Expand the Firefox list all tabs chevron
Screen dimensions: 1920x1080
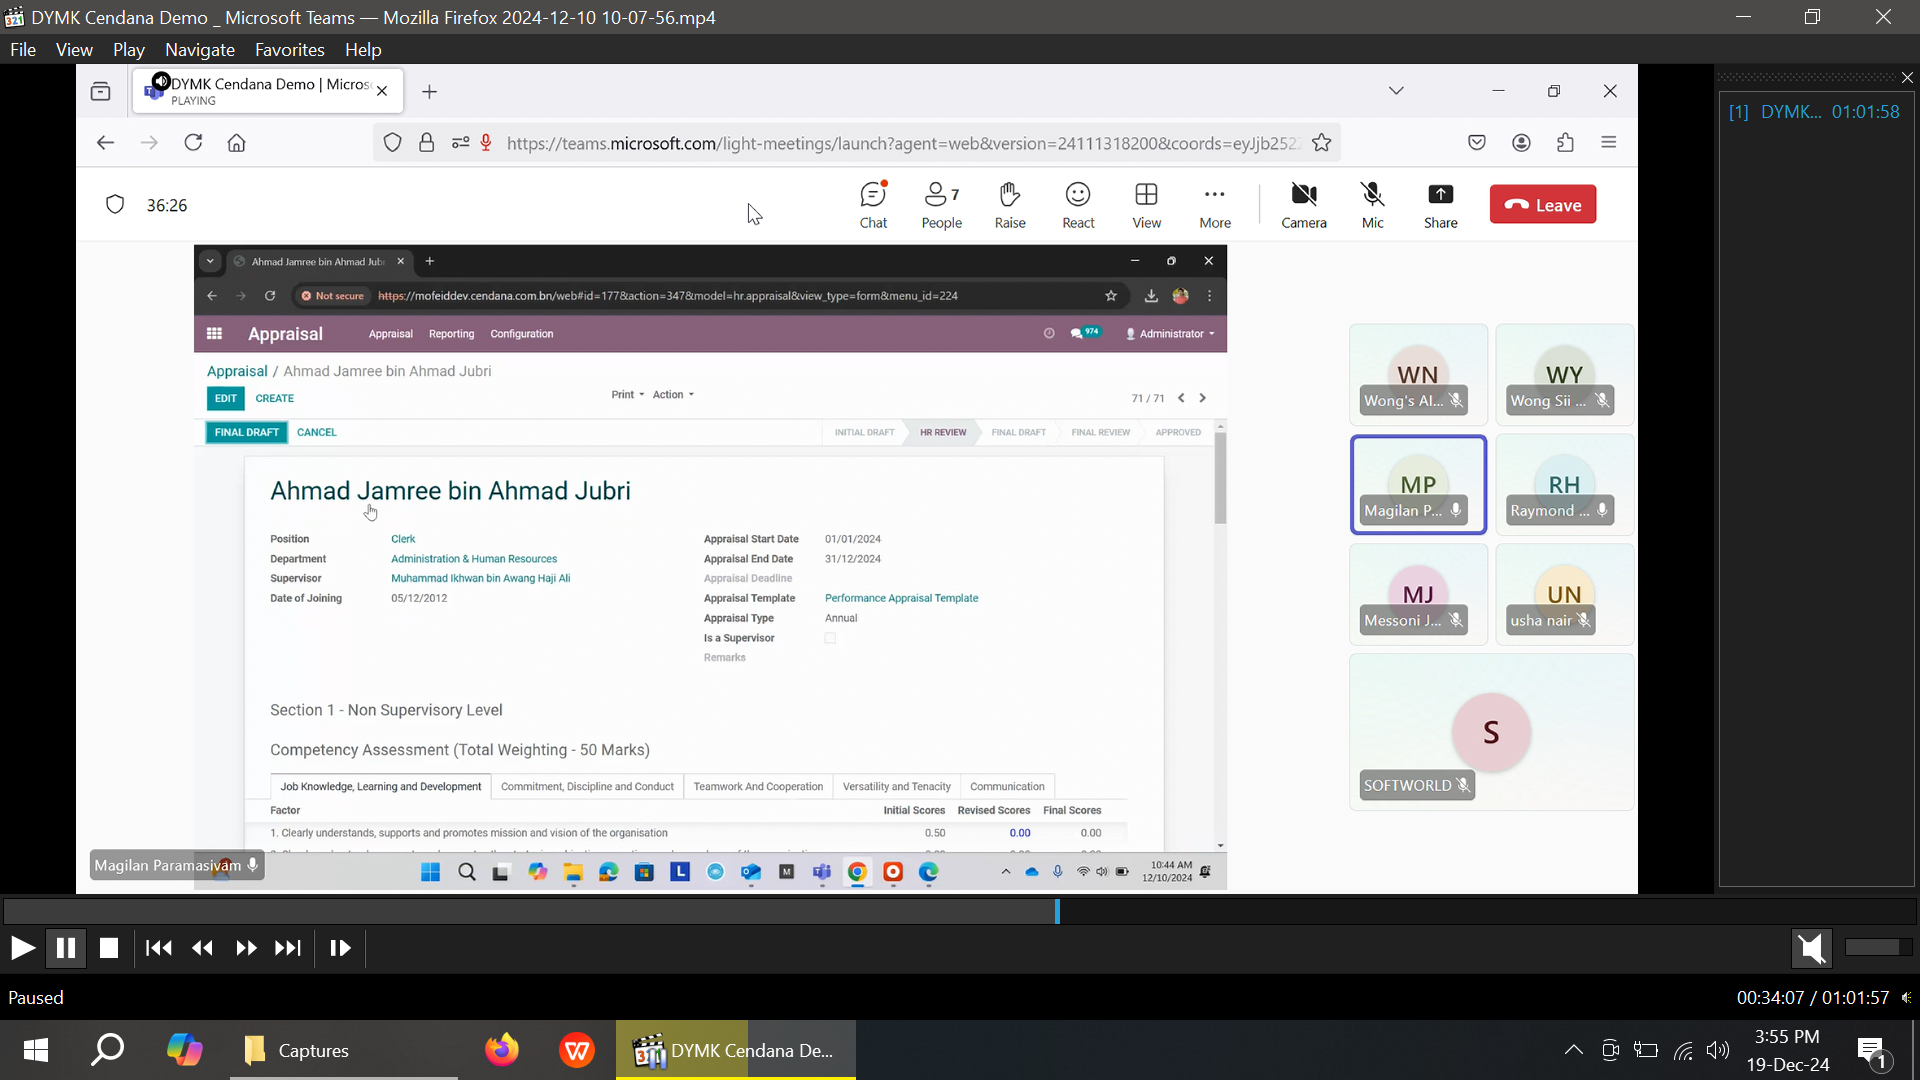point(1396,91)
